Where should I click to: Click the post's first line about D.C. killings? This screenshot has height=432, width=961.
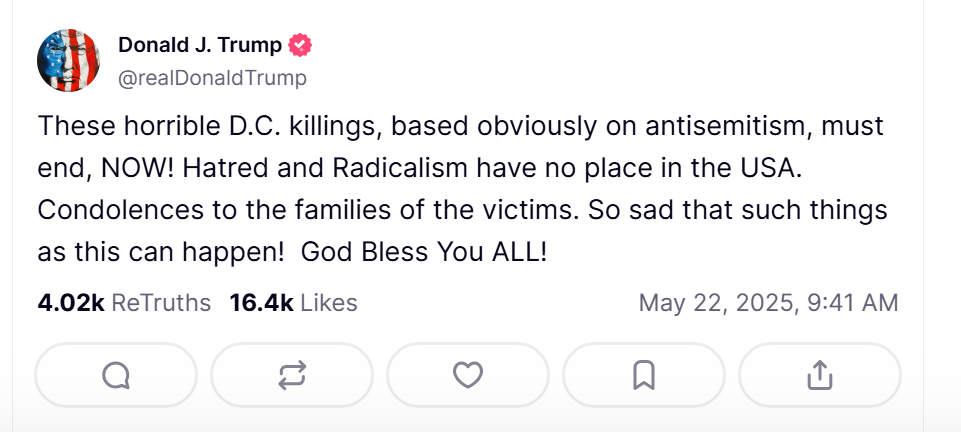click(x=460, y=127)
